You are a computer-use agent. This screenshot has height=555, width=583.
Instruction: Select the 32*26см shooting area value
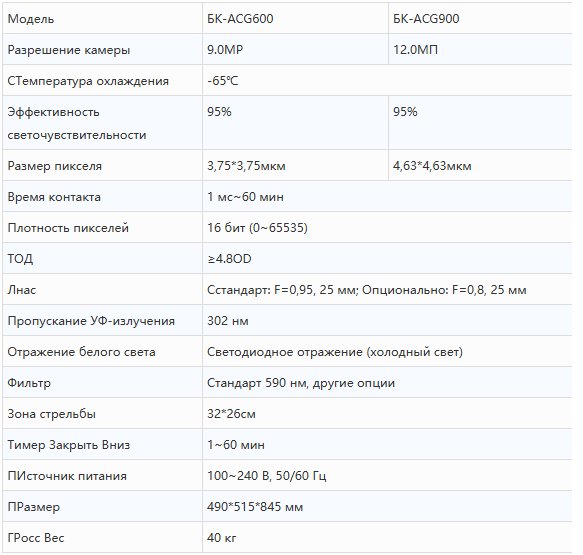click(231, 414)
